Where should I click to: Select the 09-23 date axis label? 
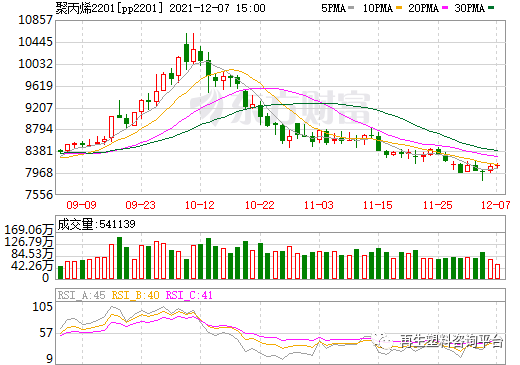pos(140,205)
